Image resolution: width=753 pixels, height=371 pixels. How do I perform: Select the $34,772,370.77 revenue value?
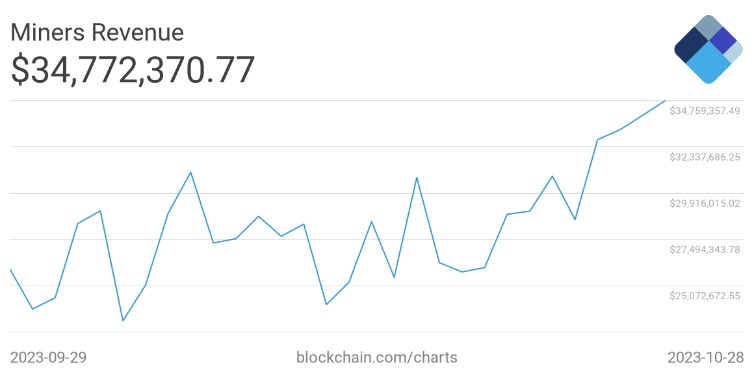coord(133,70)
